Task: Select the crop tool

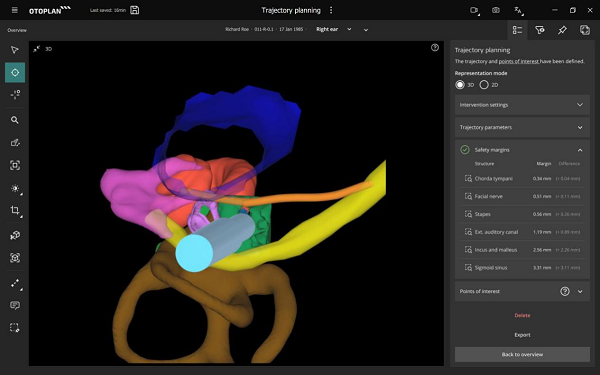Action: (15, 210)
